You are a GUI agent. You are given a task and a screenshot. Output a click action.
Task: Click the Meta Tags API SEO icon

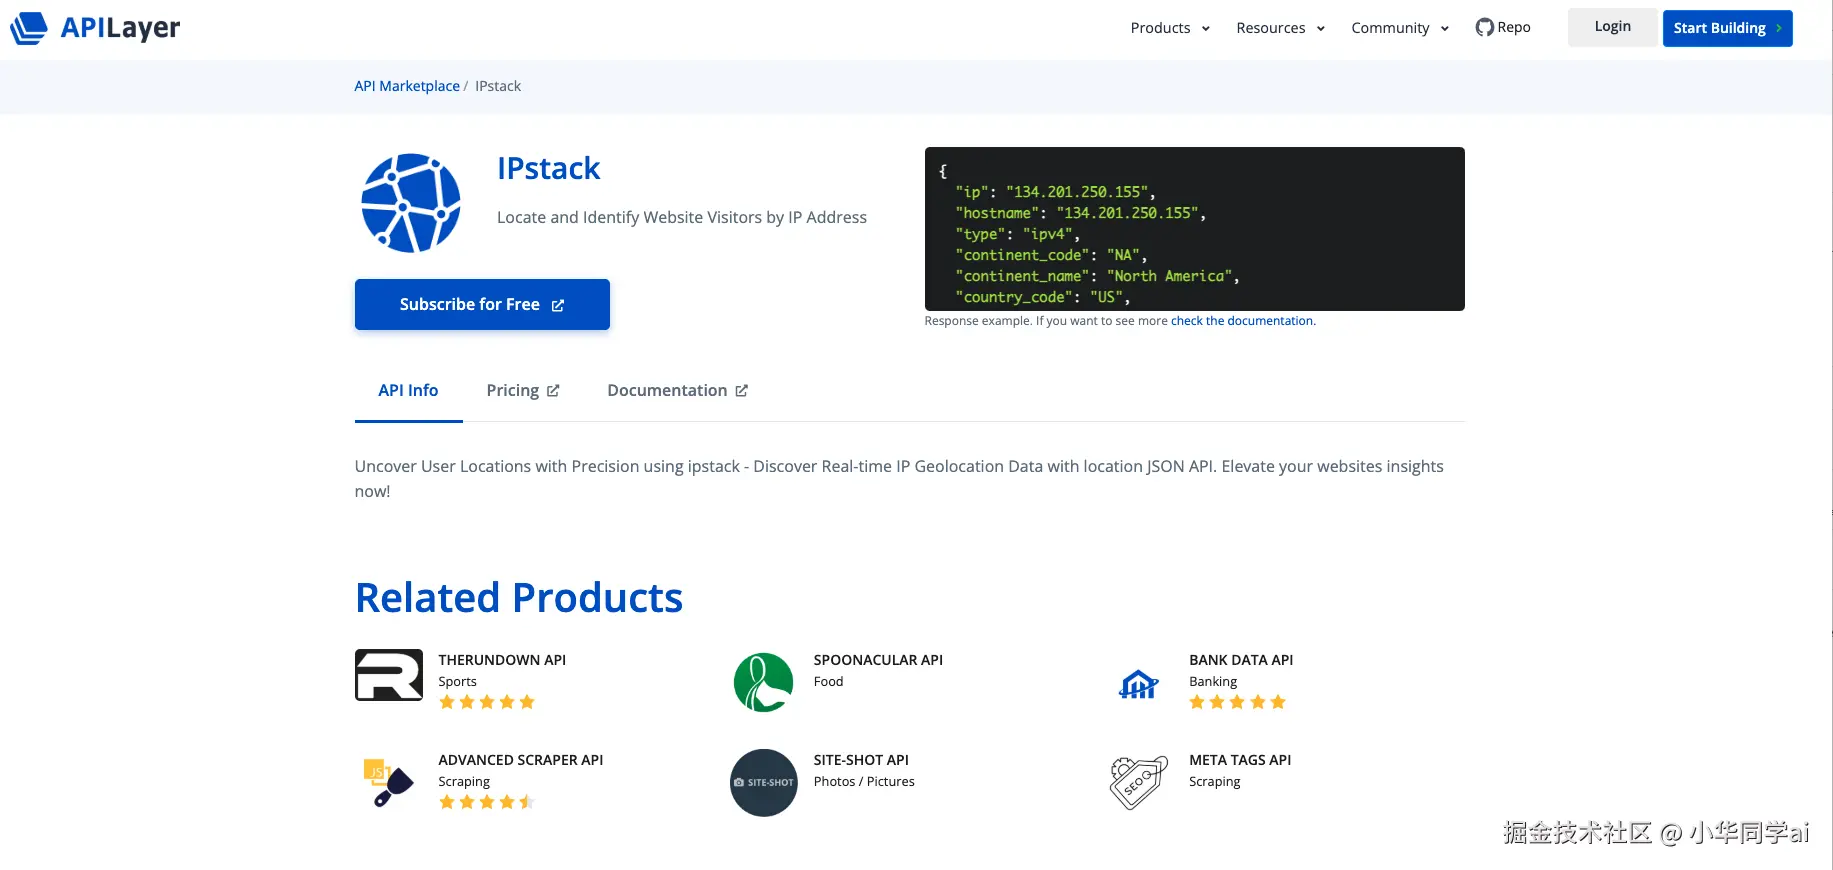click(1138, 782)
